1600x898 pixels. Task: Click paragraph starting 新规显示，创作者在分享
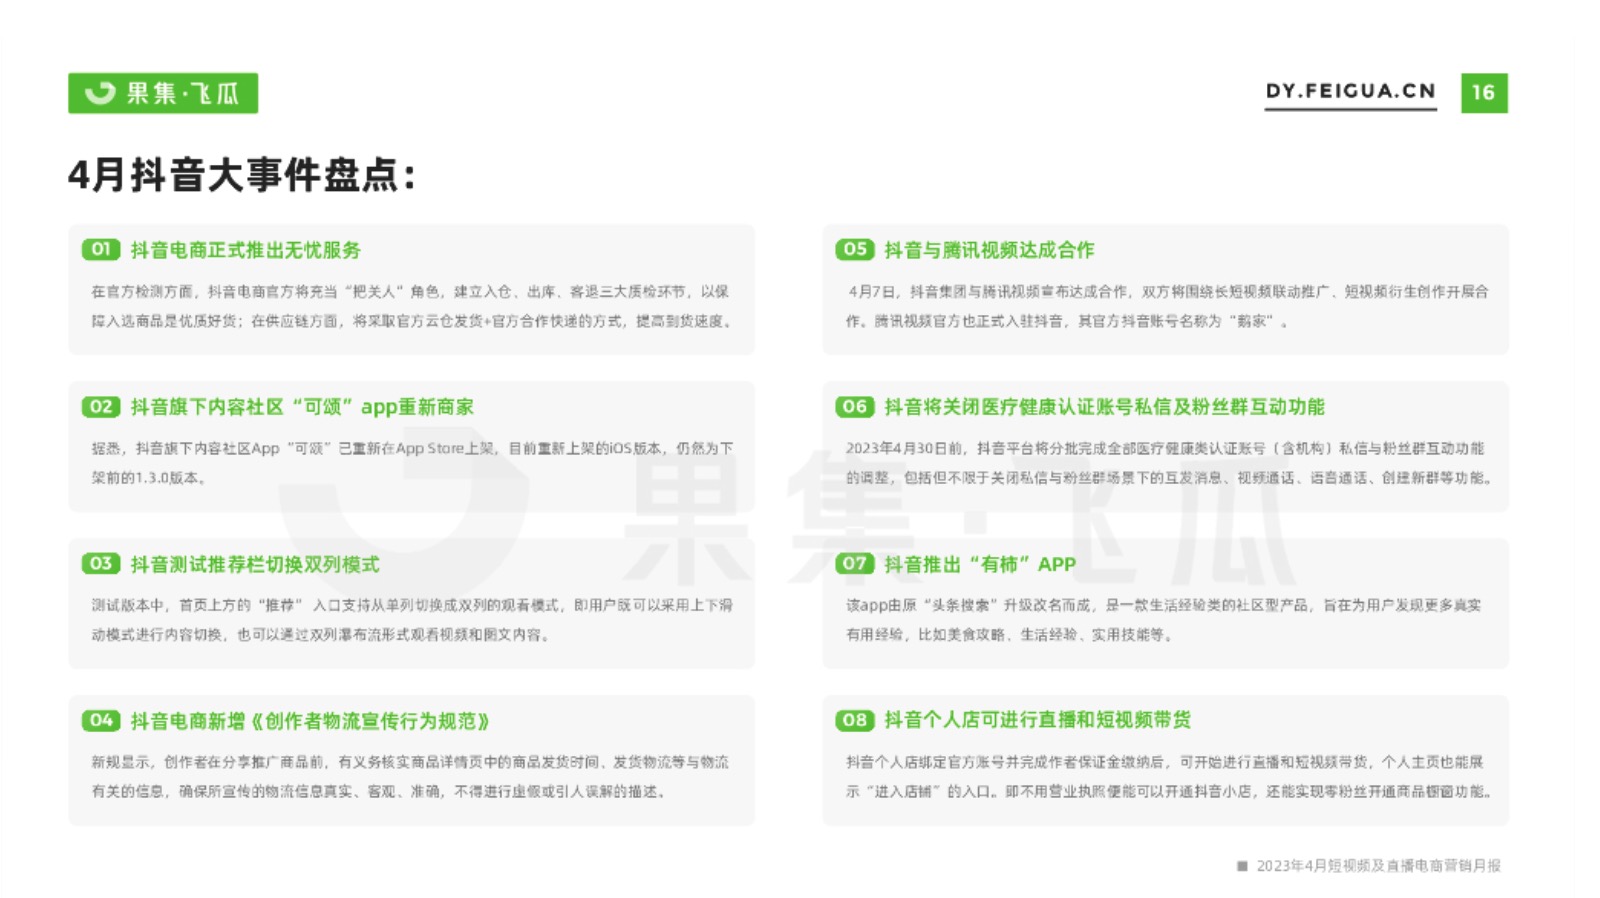point(410,777)
